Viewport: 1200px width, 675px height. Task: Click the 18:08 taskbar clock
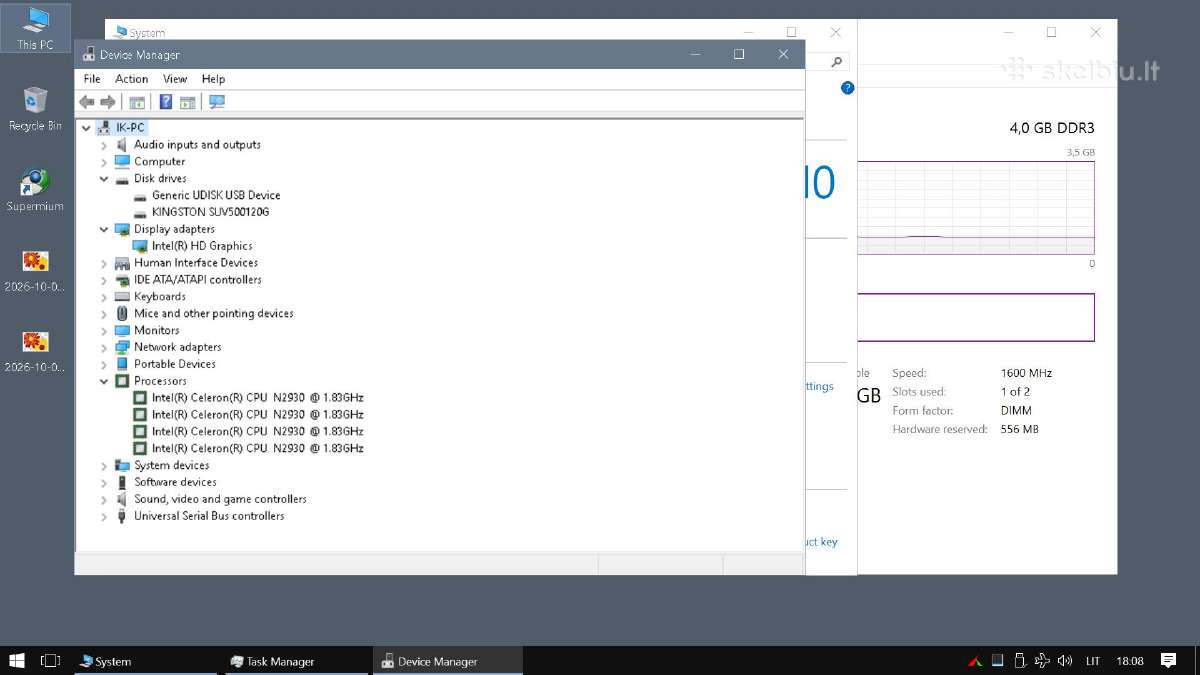point(1130,660)
